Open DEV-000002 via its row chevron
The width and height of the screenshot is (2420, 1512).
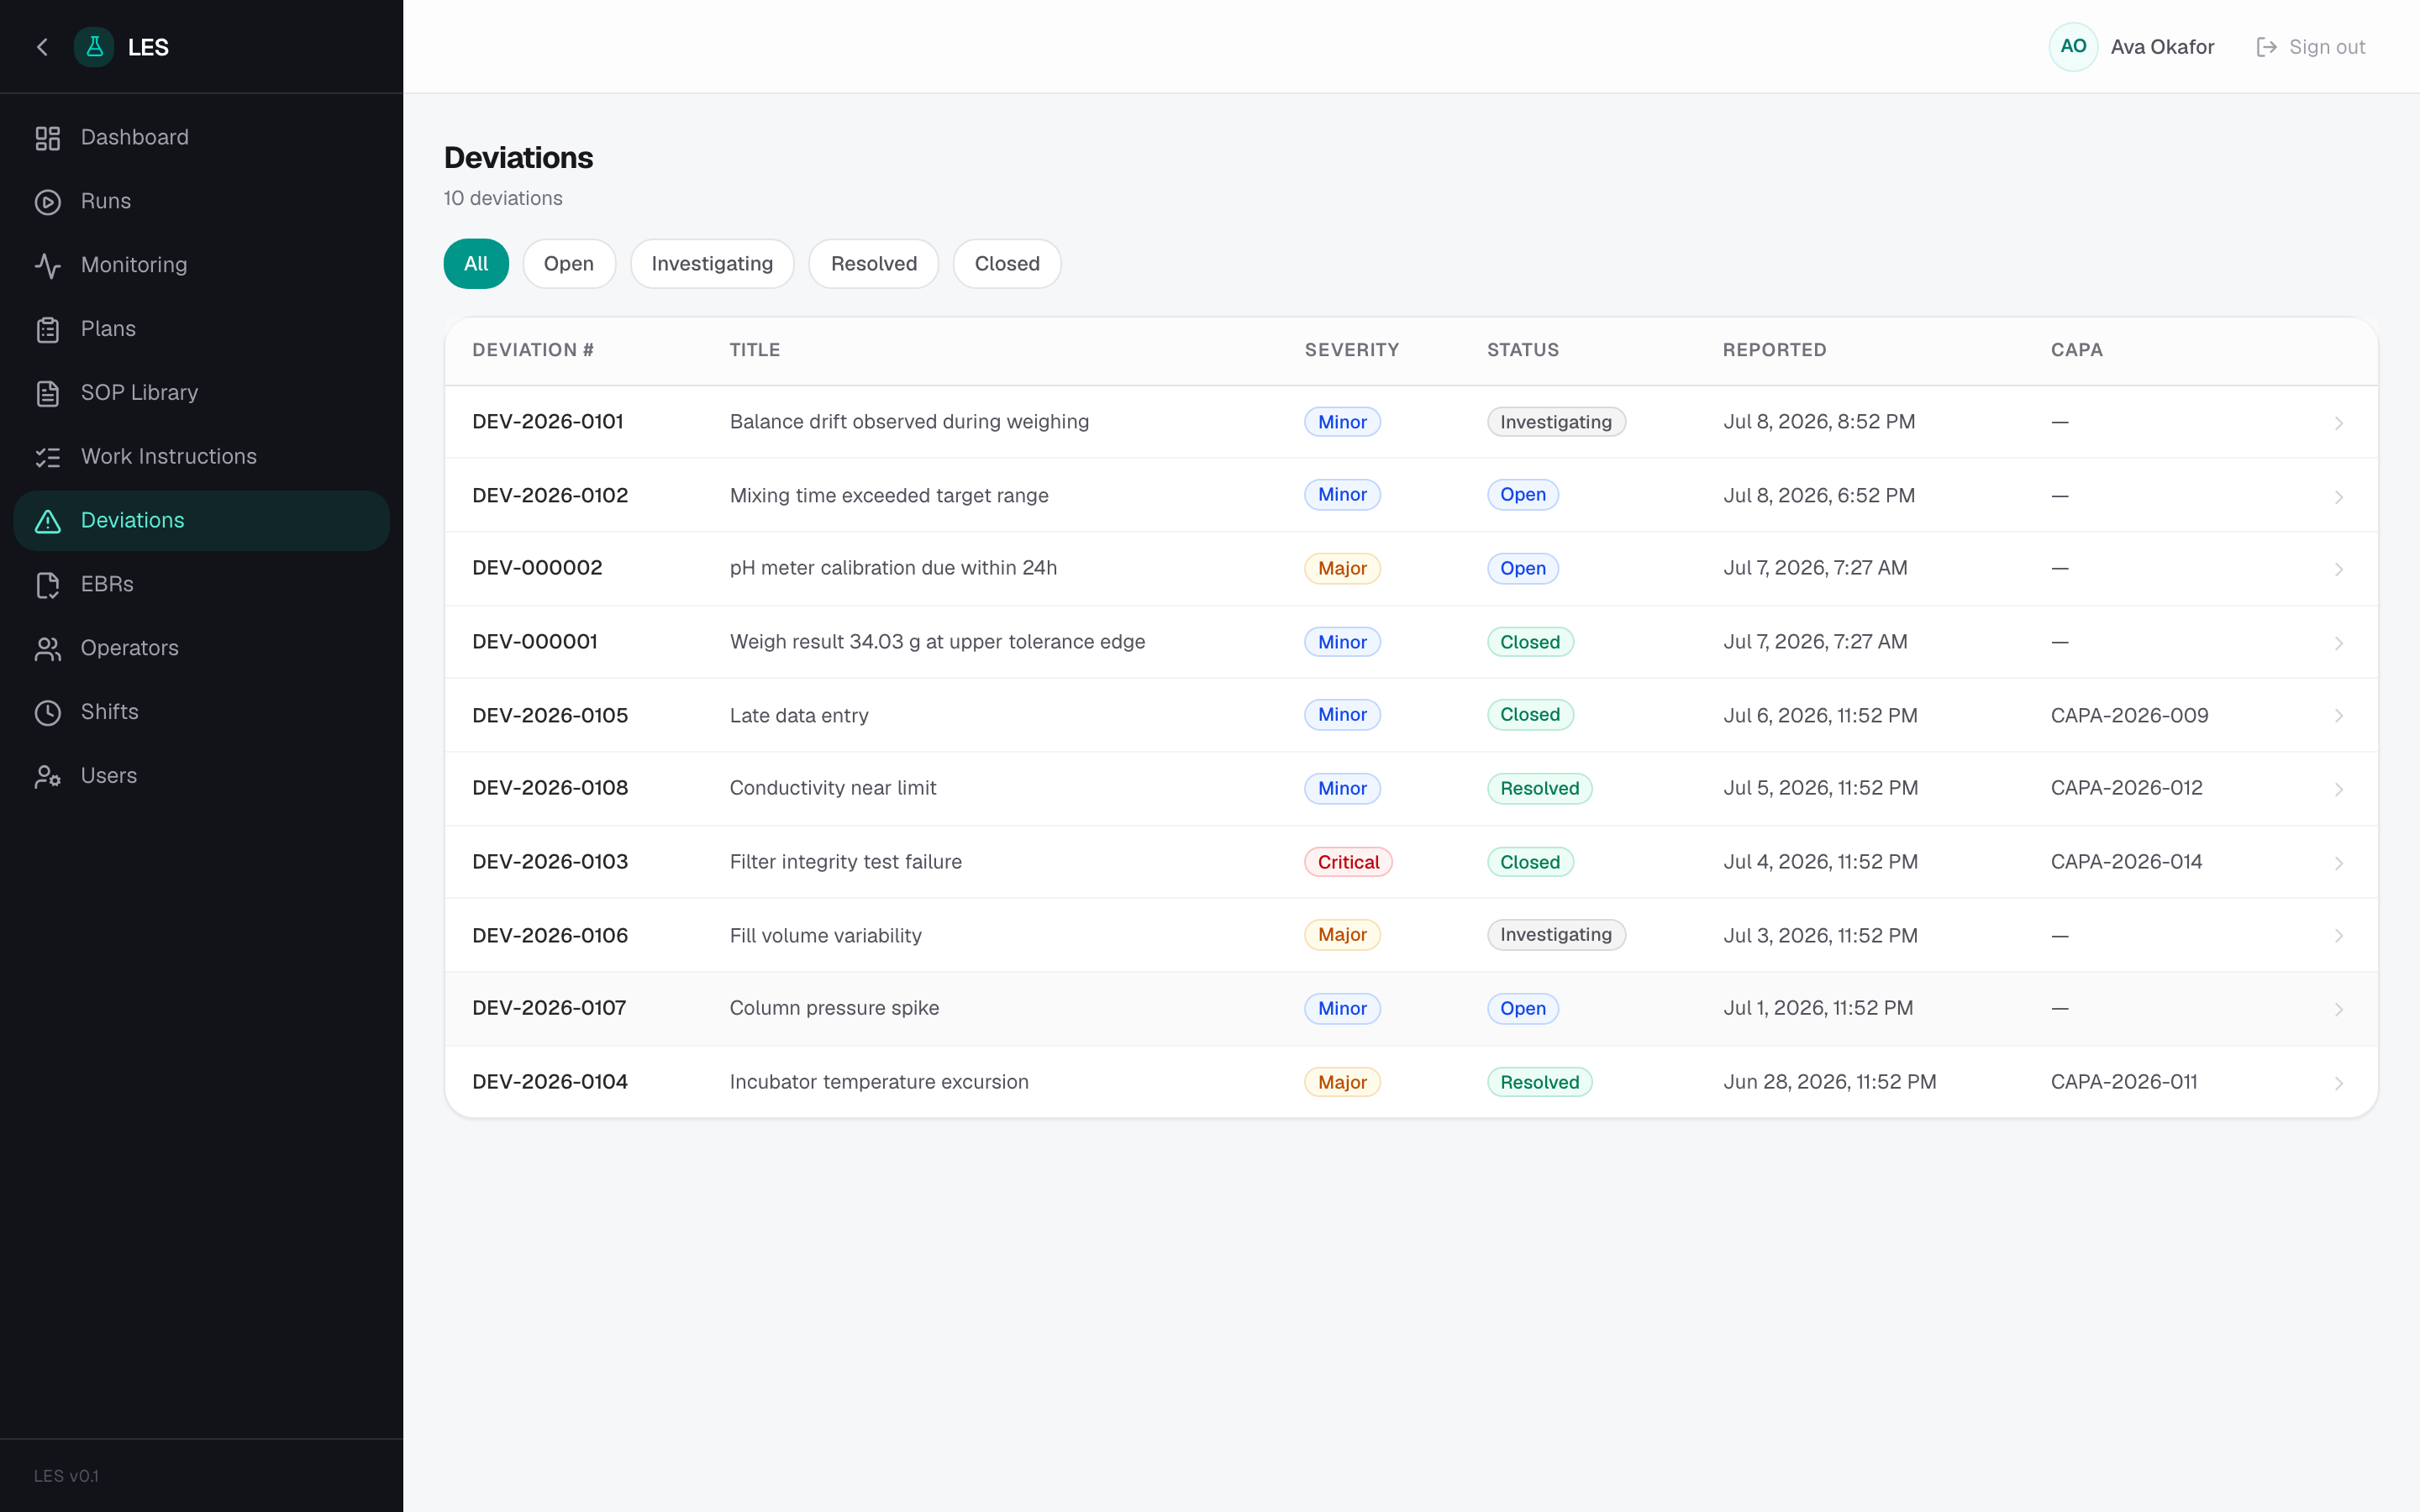point(2338,569)
